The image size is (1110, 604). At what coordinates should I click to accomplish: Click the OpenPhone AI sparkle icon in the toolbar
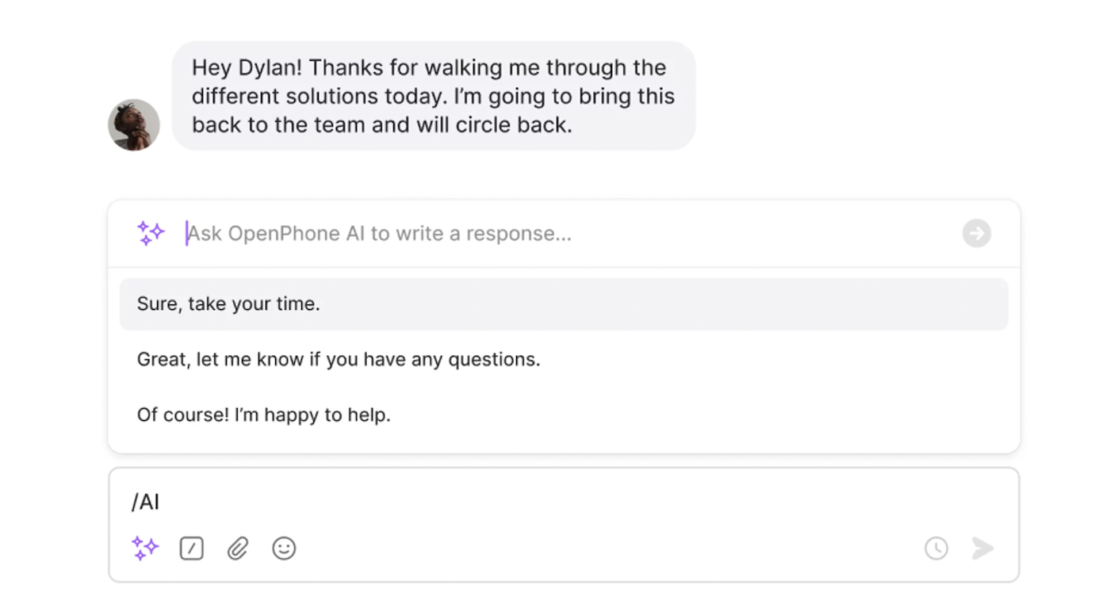(x=145, y=548)
